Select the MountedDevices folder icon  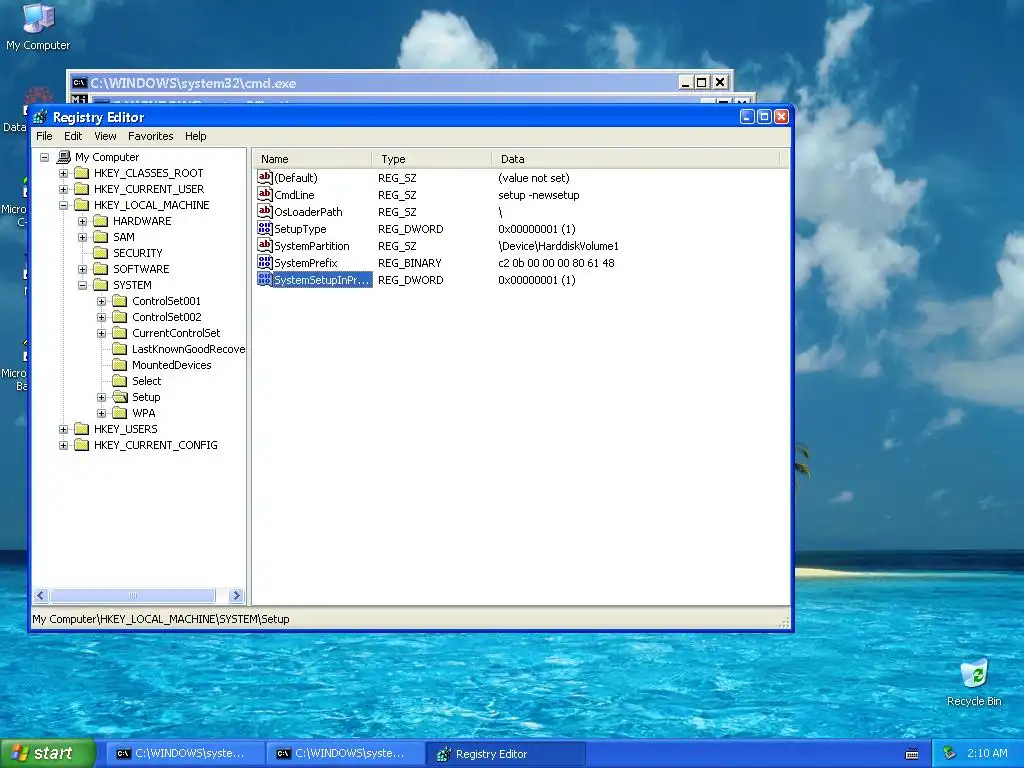120,365
